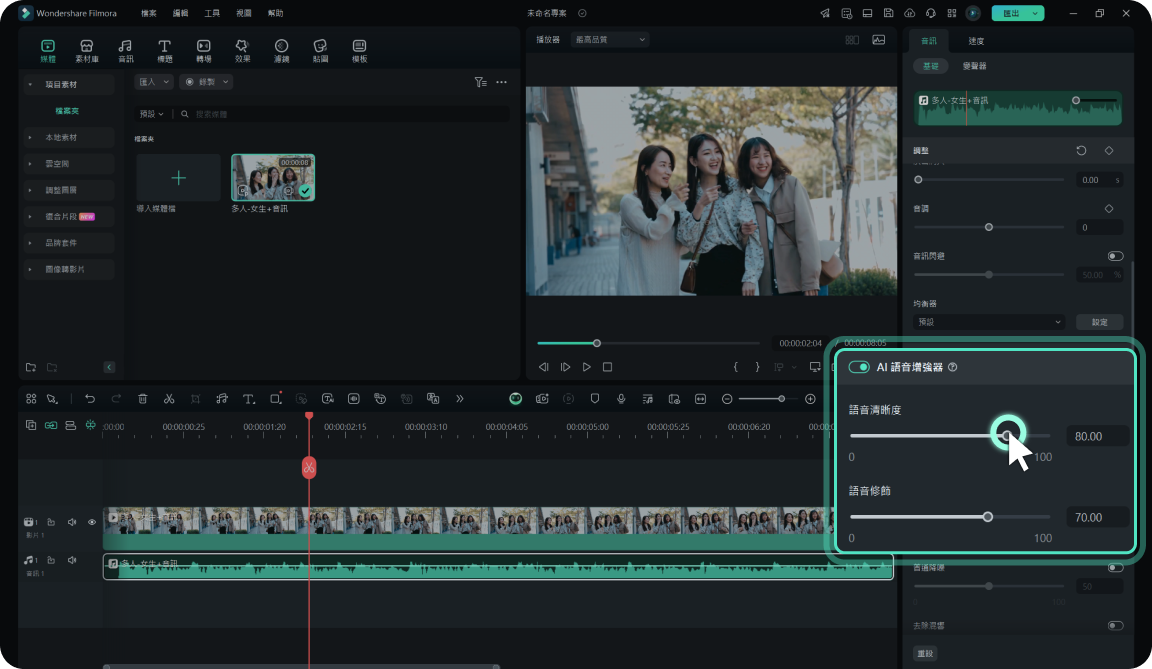
Task: Click the stop button in the player
Action: point(608,367)
